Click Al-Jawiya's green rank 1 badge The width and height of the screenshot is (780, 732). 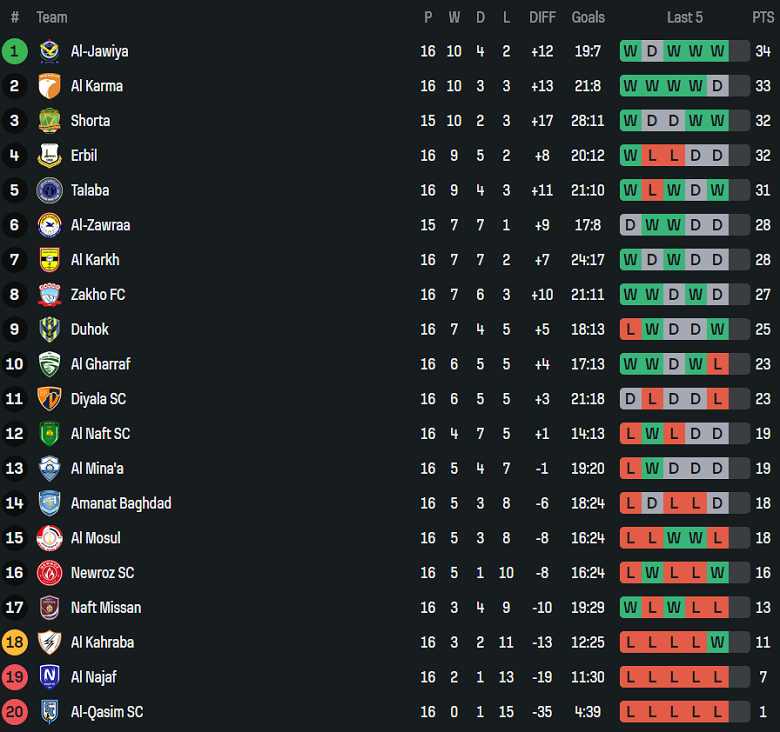(x=15, y=51)
